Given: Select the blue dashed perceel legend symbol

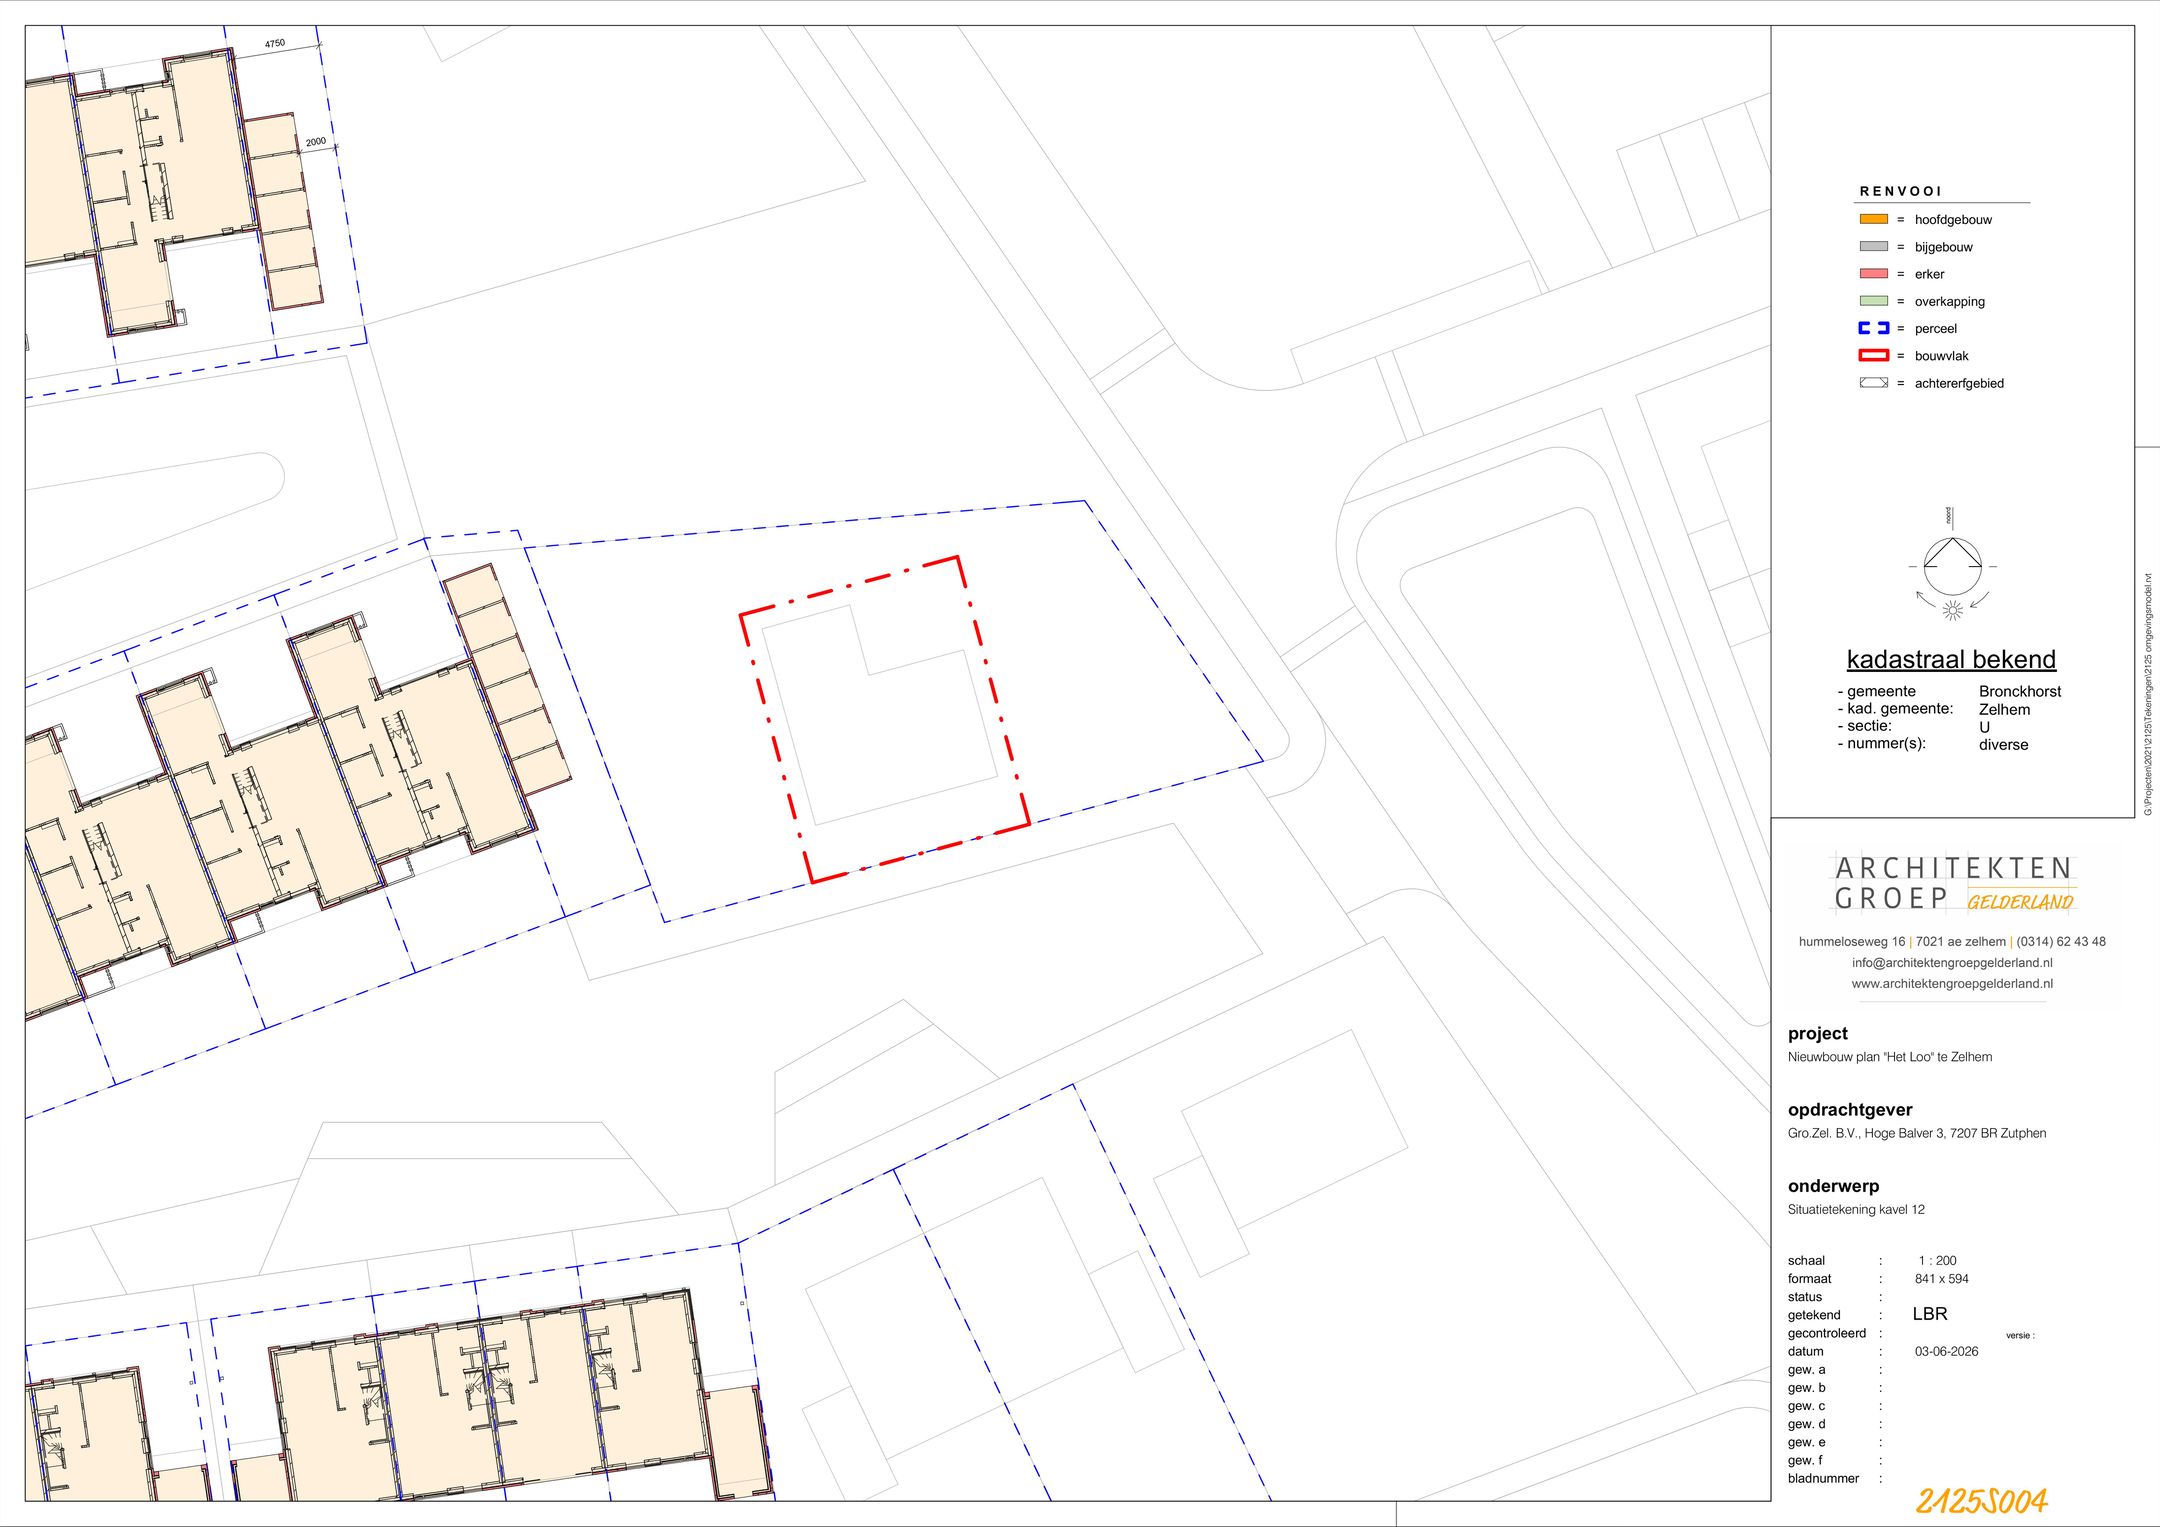Looking at the screenshot, I should [1873, 327].
